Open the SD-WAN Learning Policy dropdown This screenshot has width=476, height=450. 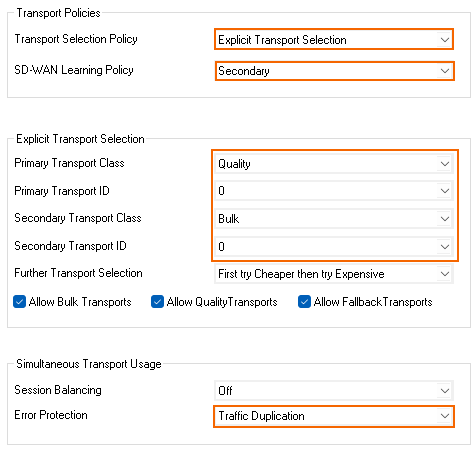[x=334, y=71]
